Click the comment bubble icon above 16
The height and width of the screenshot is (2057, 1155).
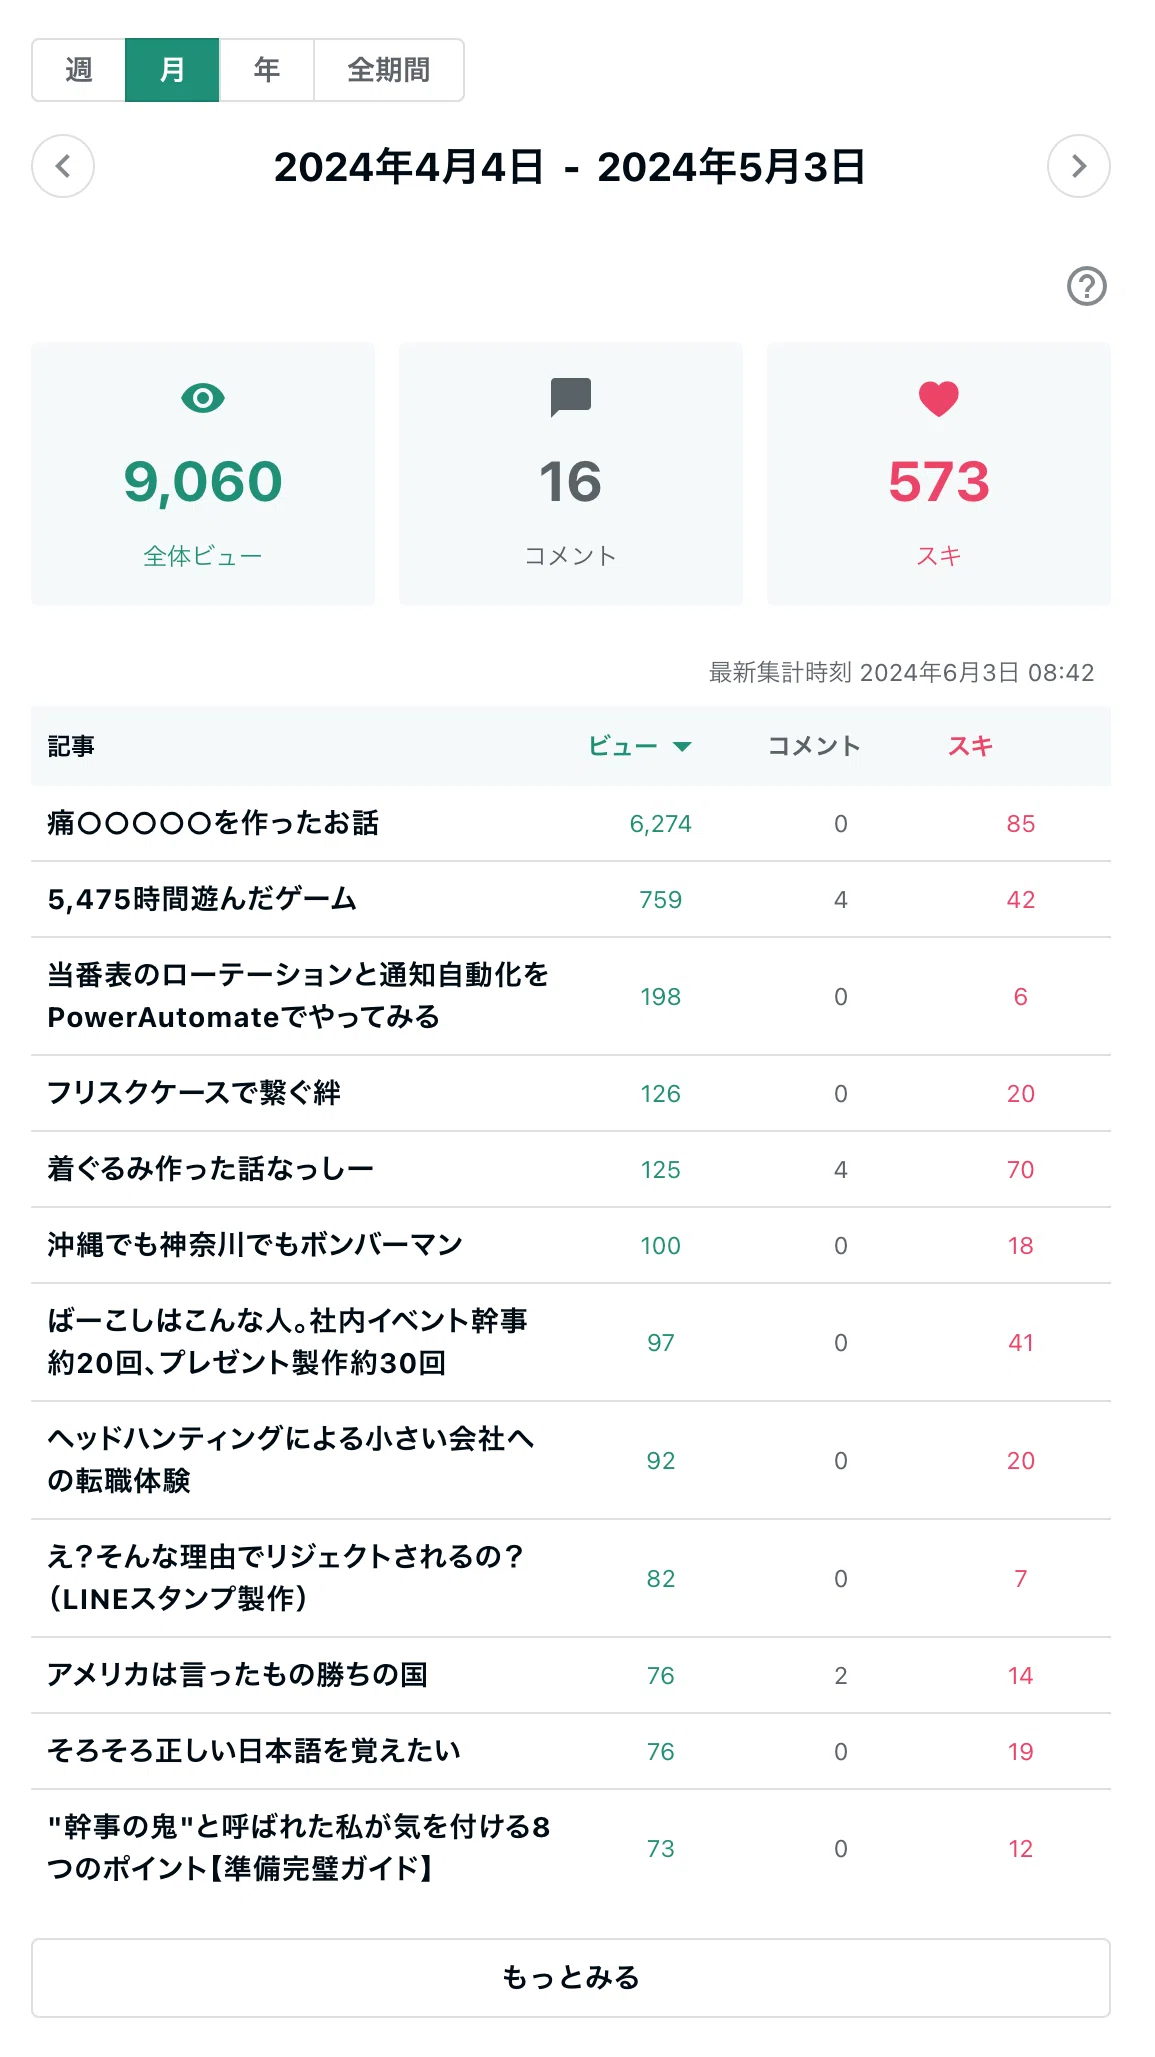tap(571, 397)
